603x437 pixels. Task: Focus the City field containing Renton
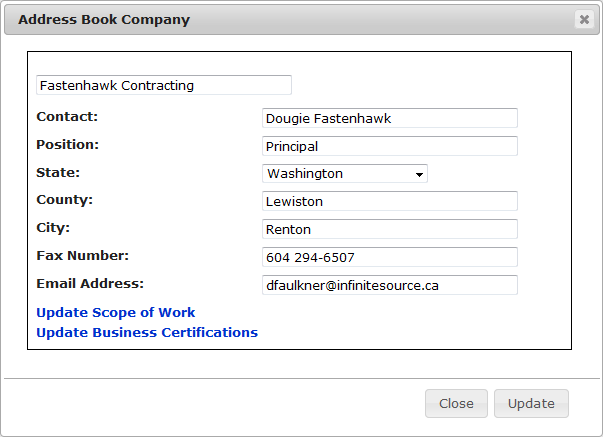click(x=389, y=229)
